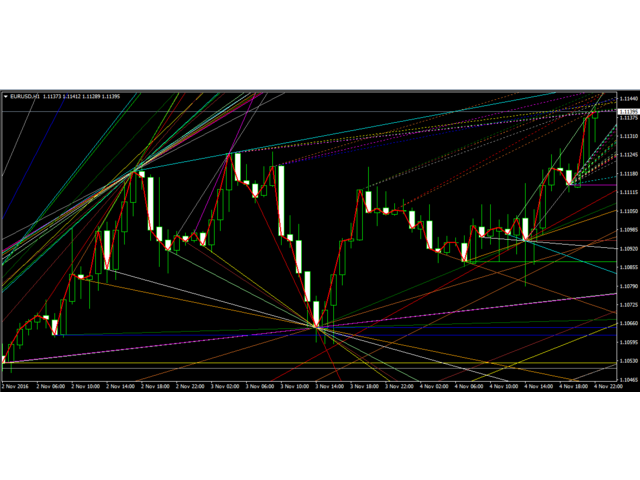Click the 4 Nov 18:00 time label
The height and width of the screenshot is (480, 640).
coord(574,386)
